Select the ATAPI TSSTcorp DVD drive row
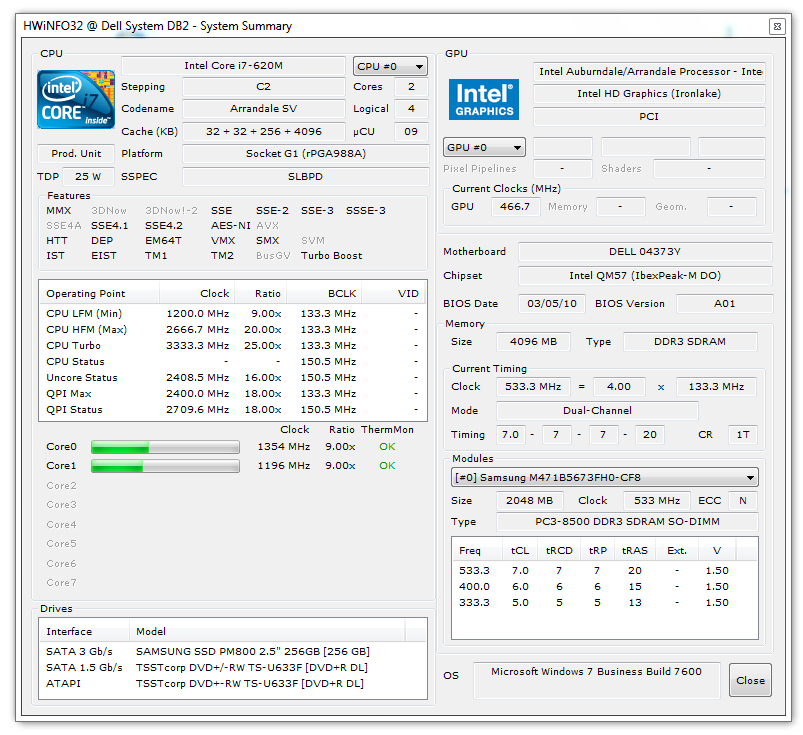Viewport: 803px width, 735px height. pyautogui.click(x=232, y=684)
